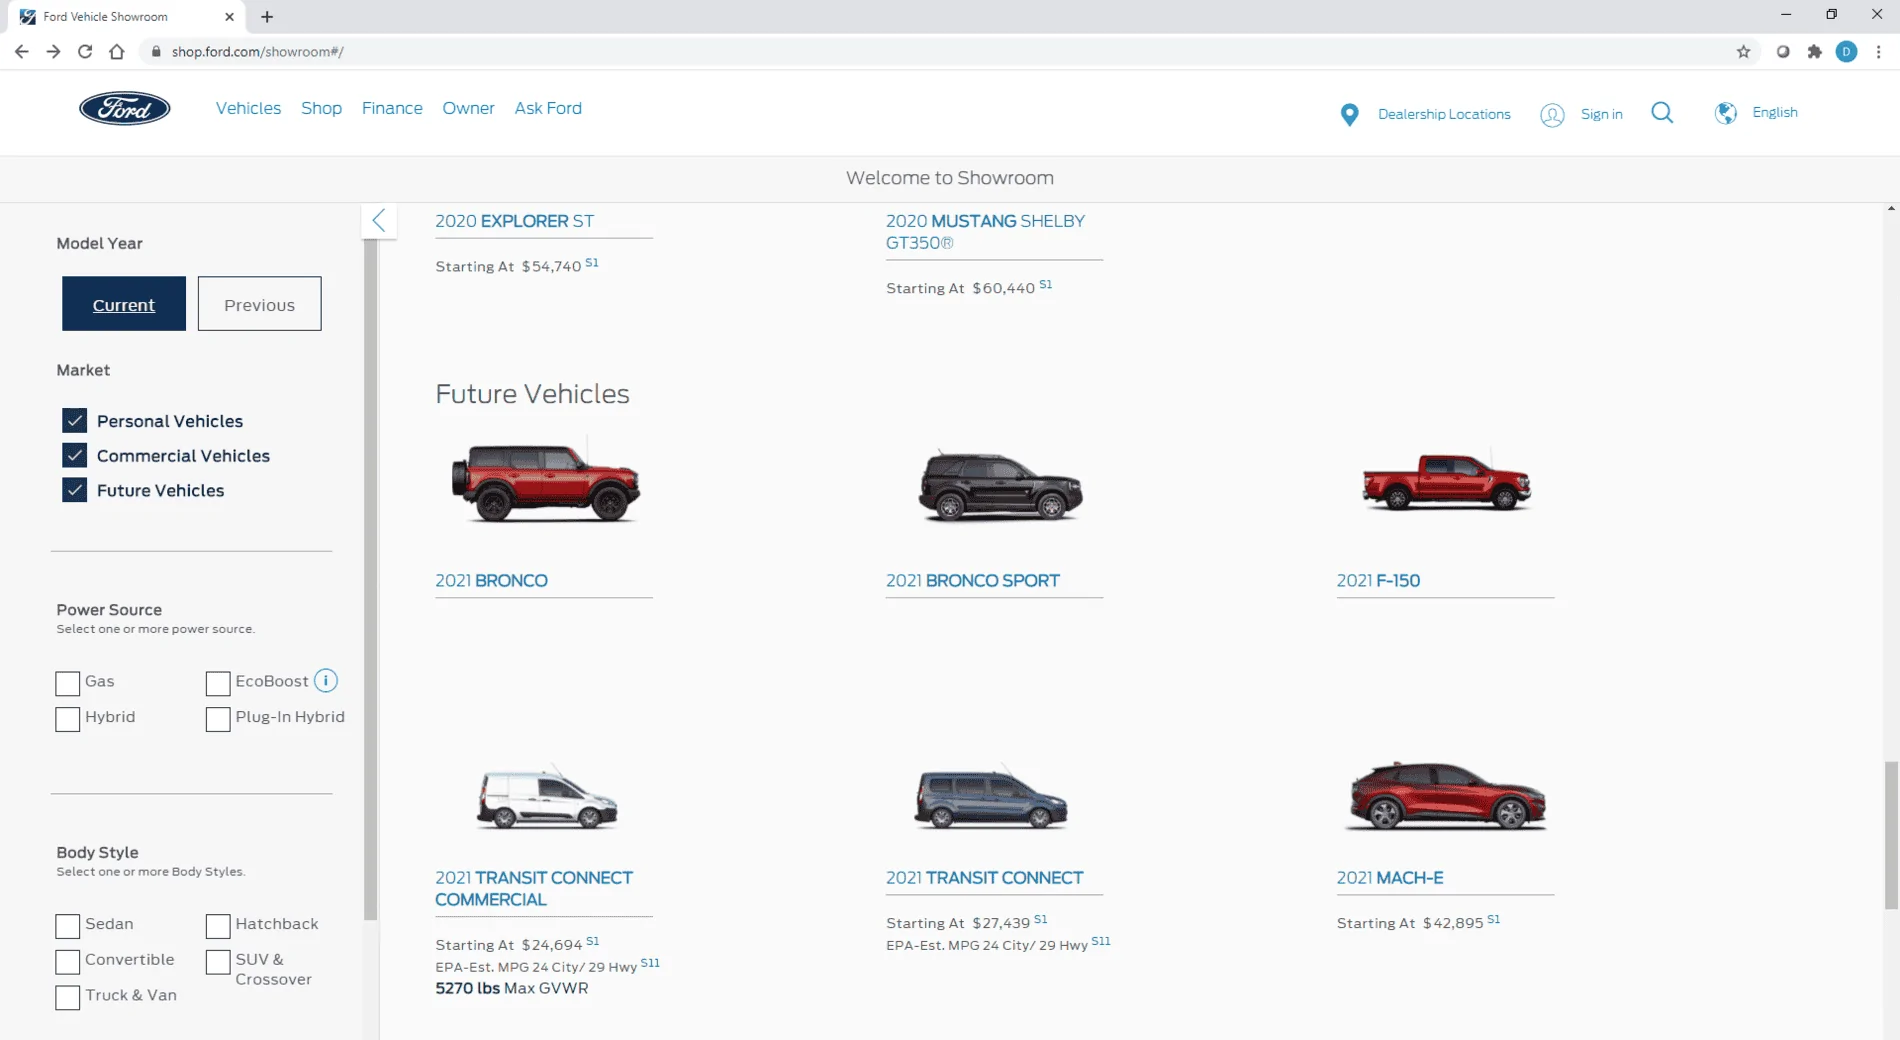Viewport: 1900px width, 1040px height.
Task: Open the browser extensions puzzle icon
Action: tap(1814, 52)
